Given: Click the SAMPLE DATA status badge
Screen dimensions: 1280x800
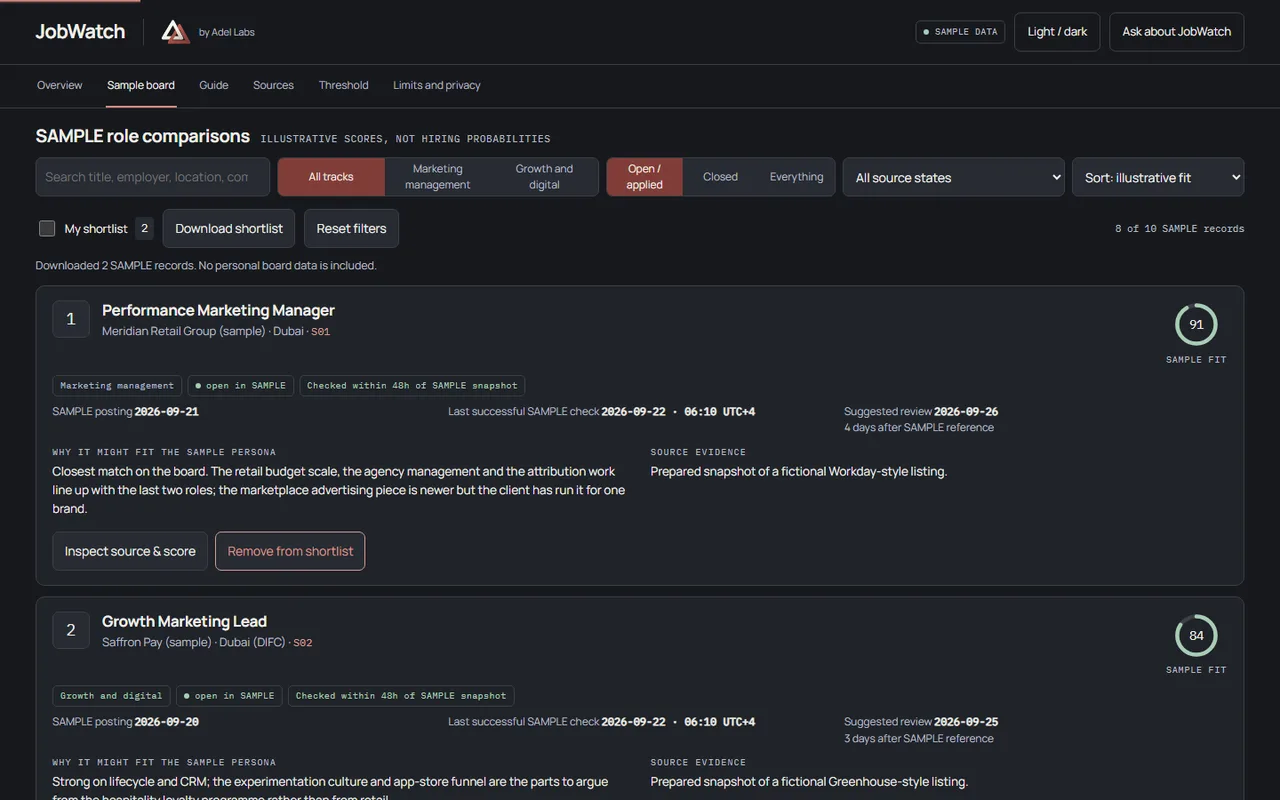Looking at the screenshot, I should pyautogui.click(x=960, y=32).
